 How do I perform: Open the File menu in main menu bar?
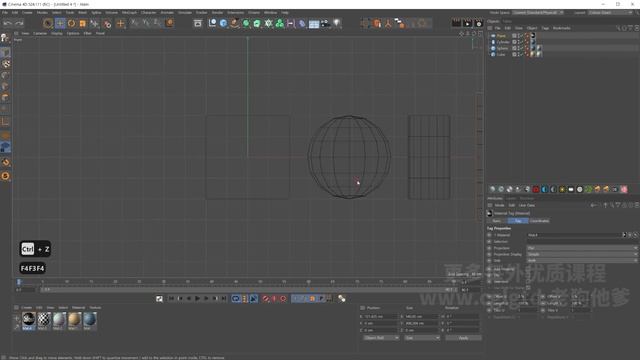pos(5,13)
